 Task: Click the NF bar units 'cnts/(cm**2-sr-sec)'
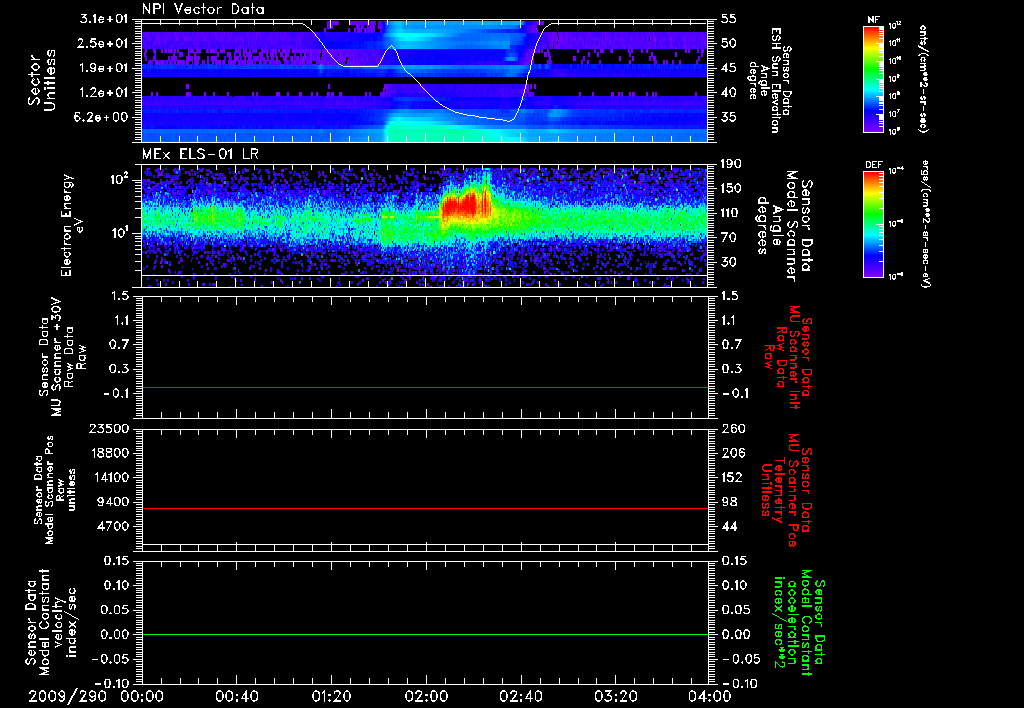(923, 79)
